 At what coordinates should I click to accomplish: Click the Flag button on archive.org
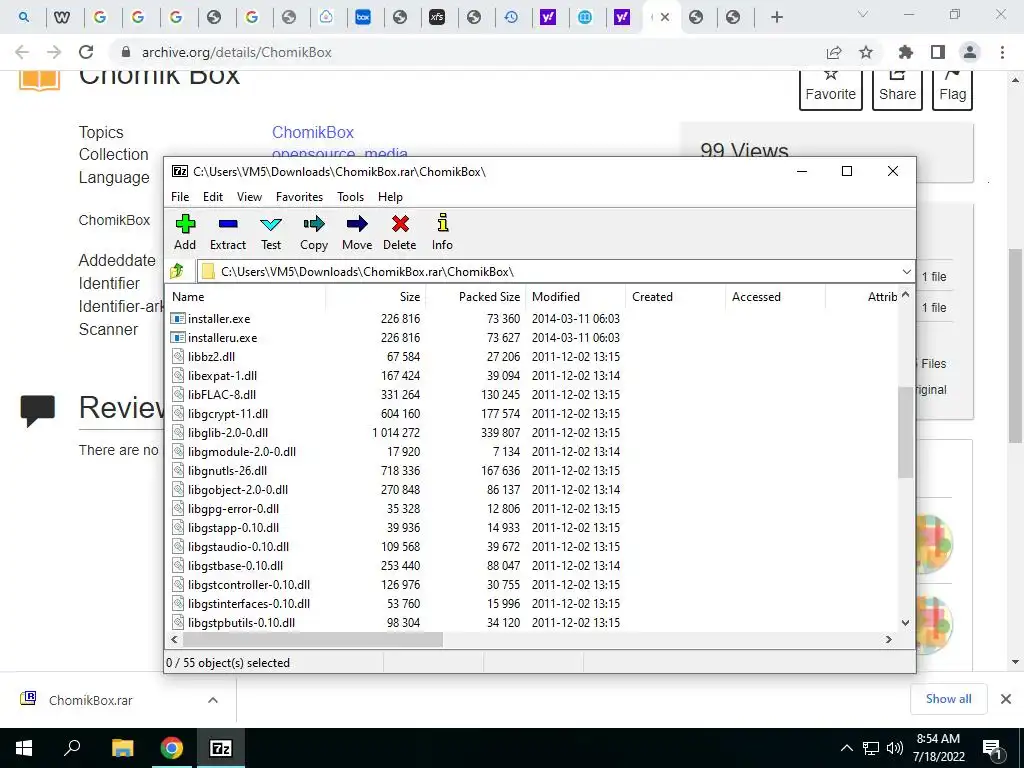point(952,89)
